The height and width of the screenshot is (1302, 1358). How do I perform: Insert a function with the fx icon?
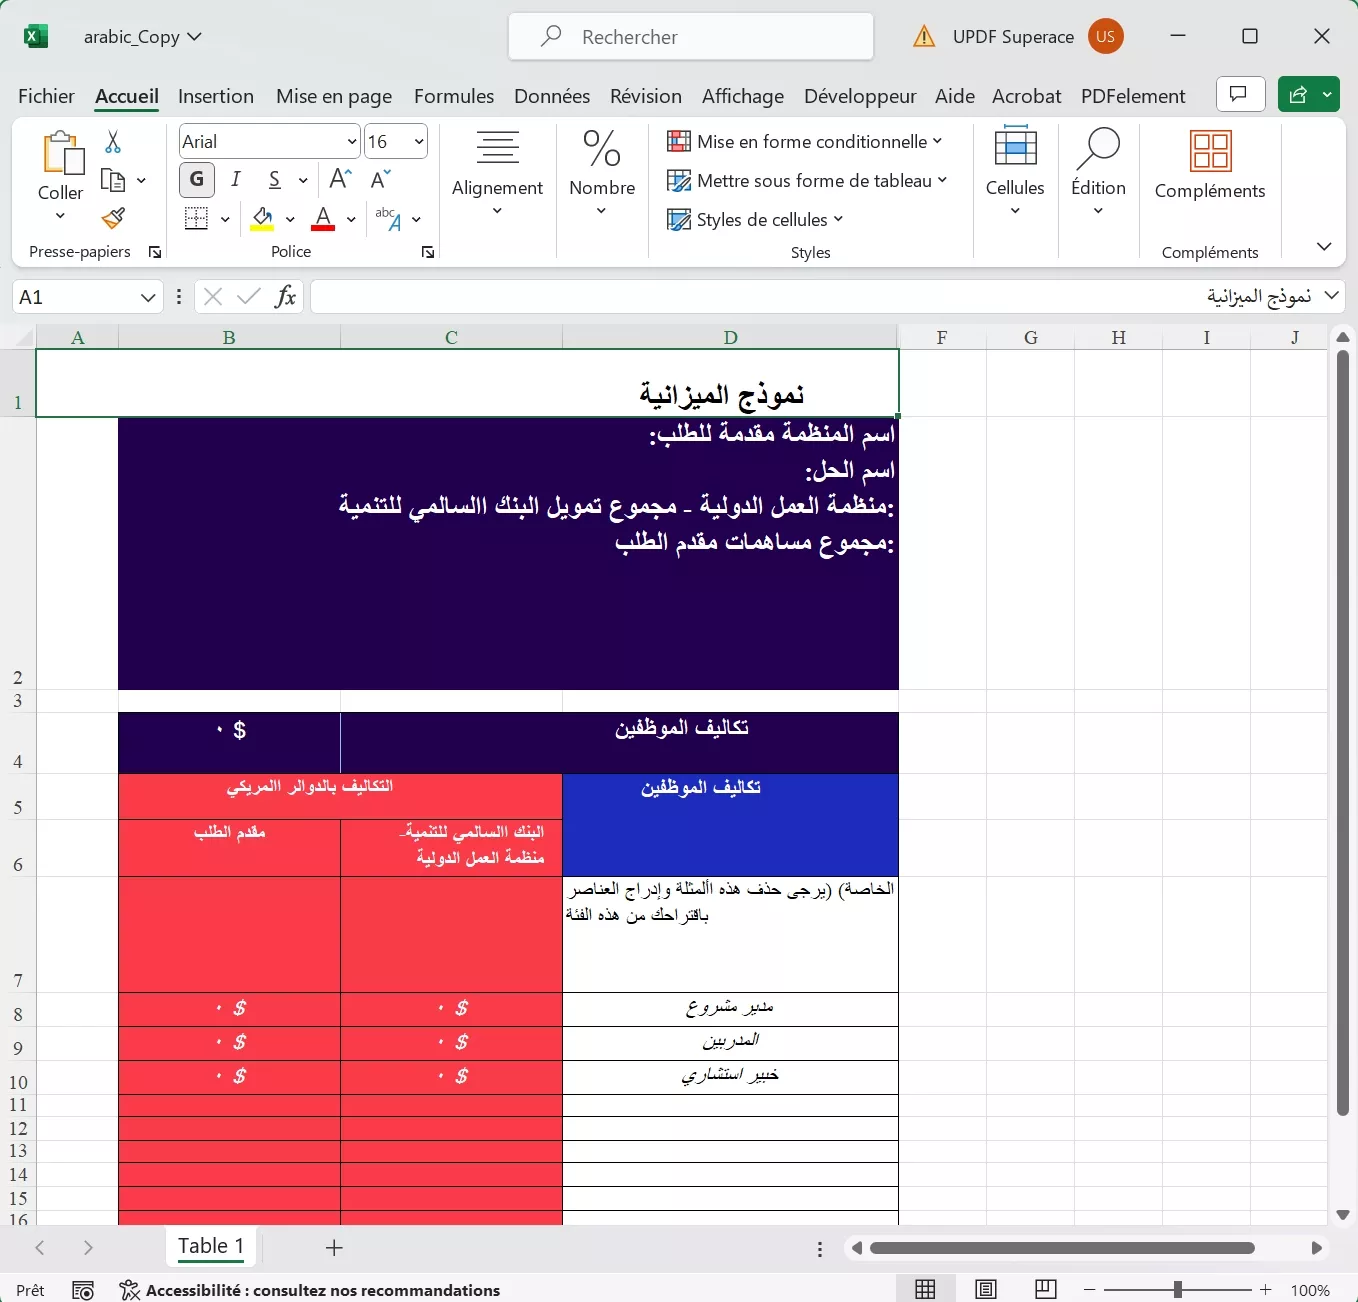tap(285, 296)
